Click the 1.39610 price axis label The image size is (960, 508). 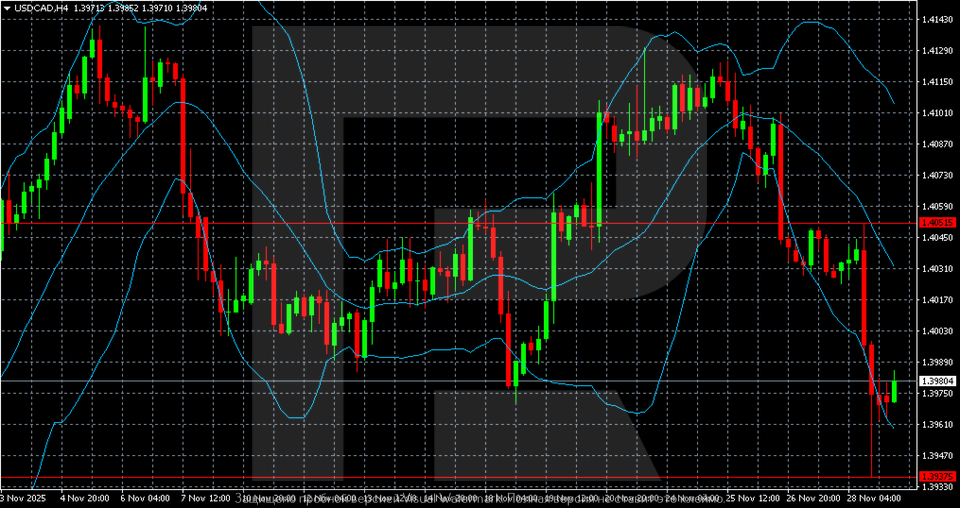[938, 425]
